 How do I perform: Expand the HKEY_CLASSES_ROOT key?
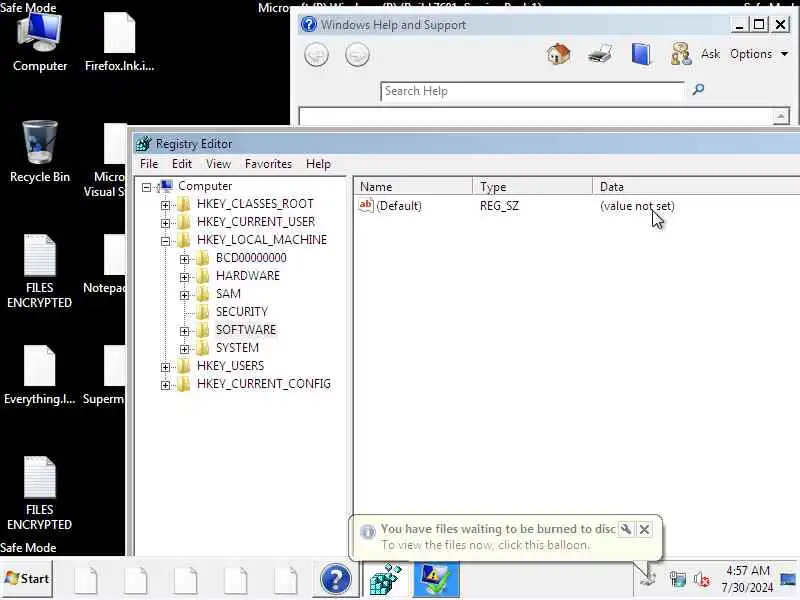point(165,205)
